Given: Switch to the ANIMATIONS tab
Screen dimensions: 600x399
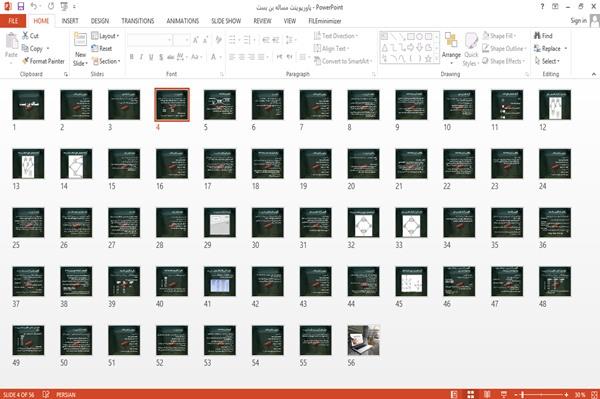Looking at the screenshot, I should click(x=183, y=21).
